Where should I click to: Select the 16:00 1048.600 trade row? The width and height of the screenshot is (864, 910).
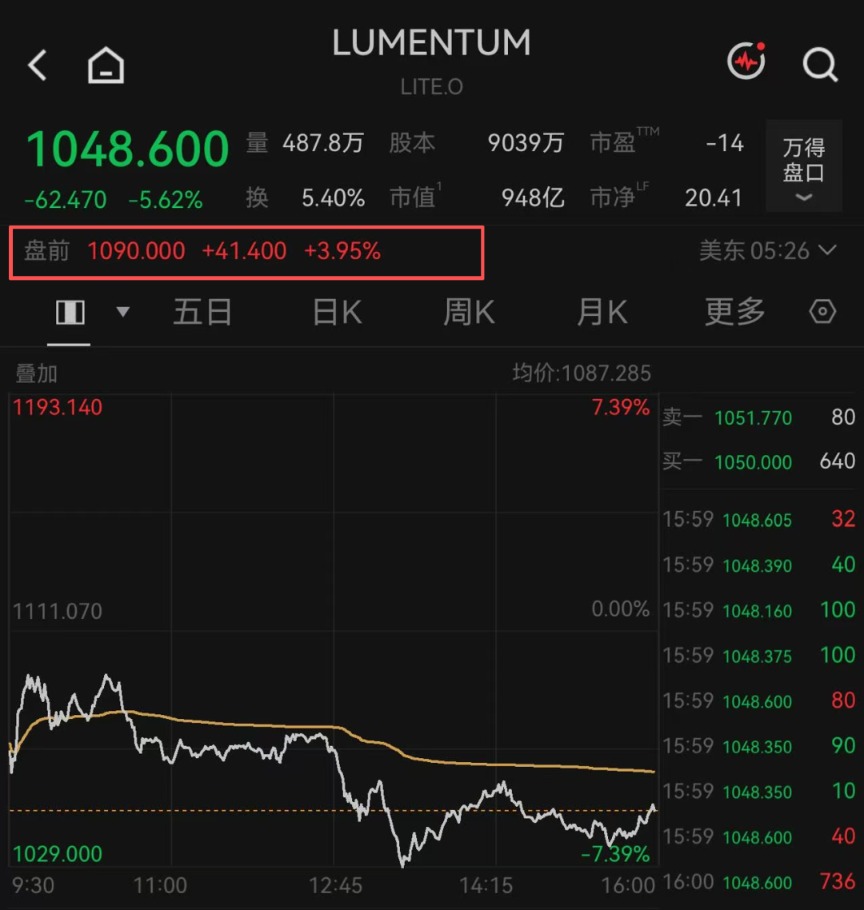pos(759,882)
